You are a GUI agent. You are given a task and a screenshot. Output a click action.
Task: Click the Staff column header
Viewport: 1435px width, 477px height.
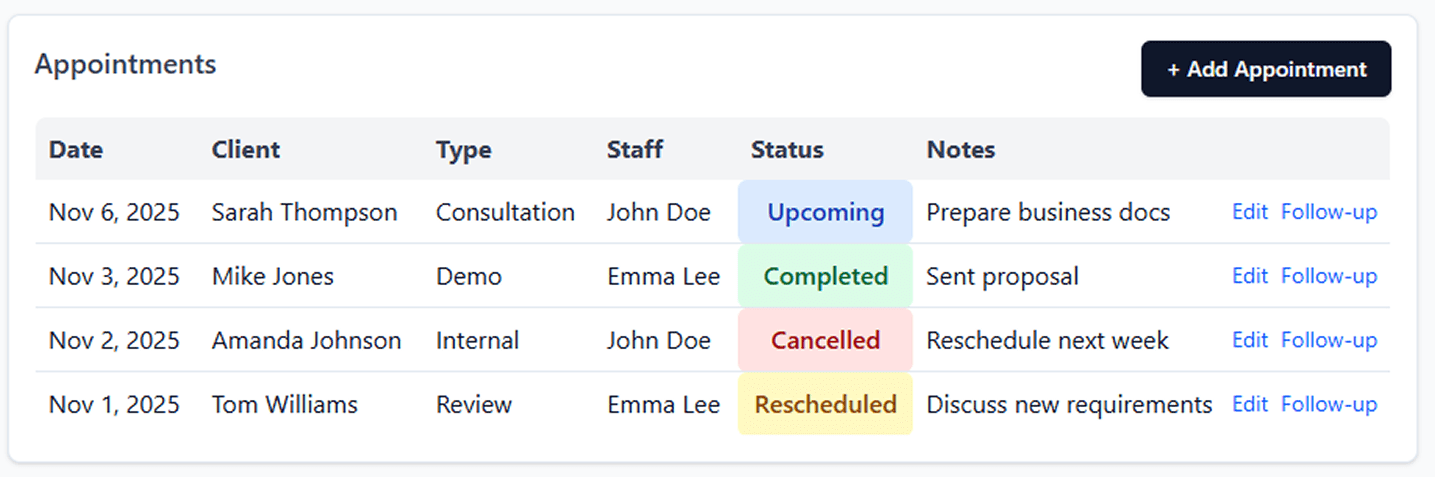coord(635,150)
